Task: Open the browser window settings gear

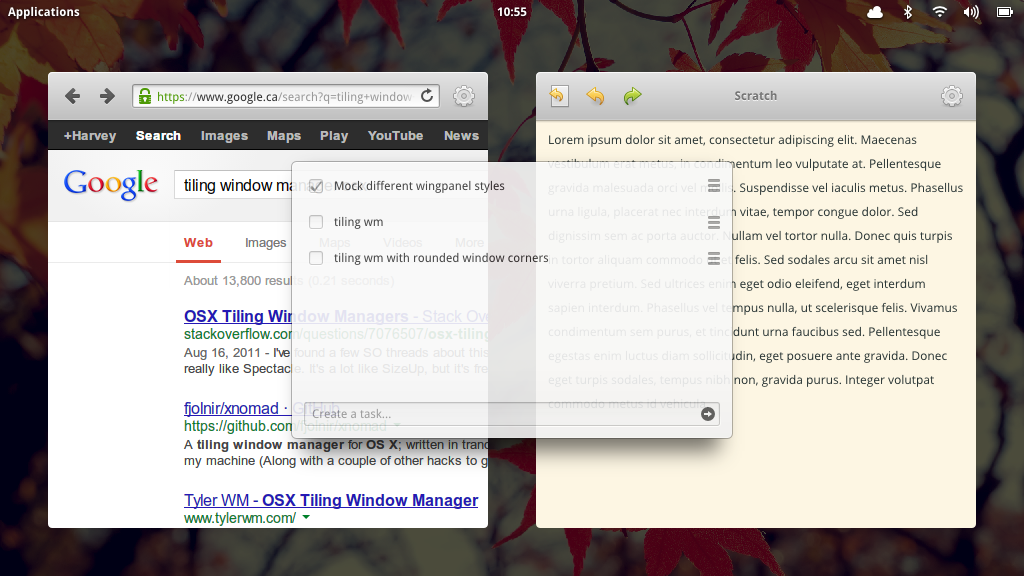Action: [464, 96]
